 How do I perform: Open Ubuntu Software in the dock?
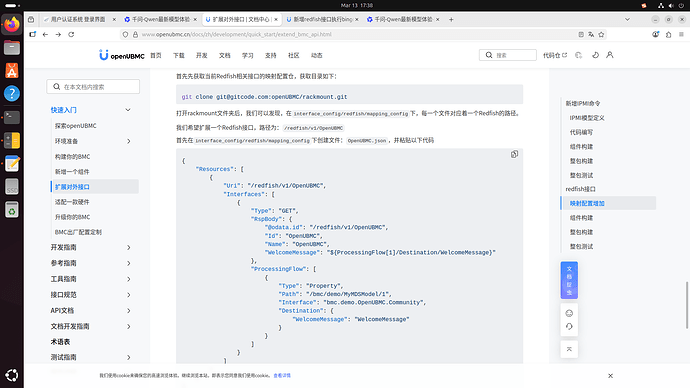click(x=12, y=70)
